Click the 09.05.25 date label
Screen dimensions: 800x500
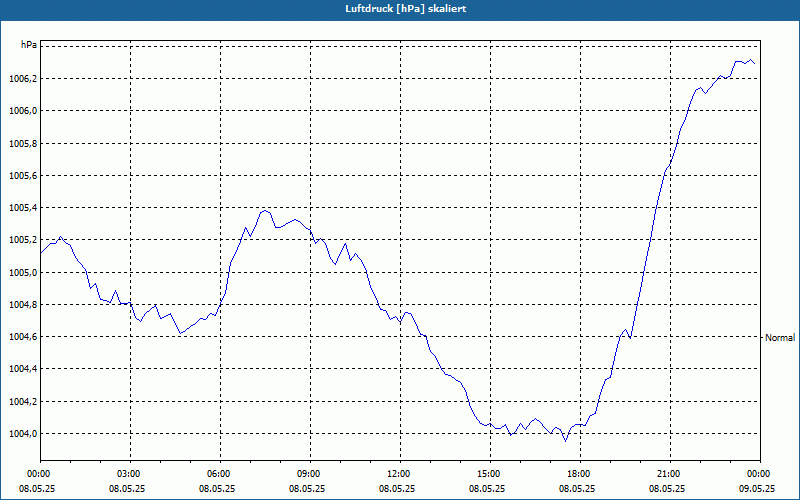pos(757,488)
